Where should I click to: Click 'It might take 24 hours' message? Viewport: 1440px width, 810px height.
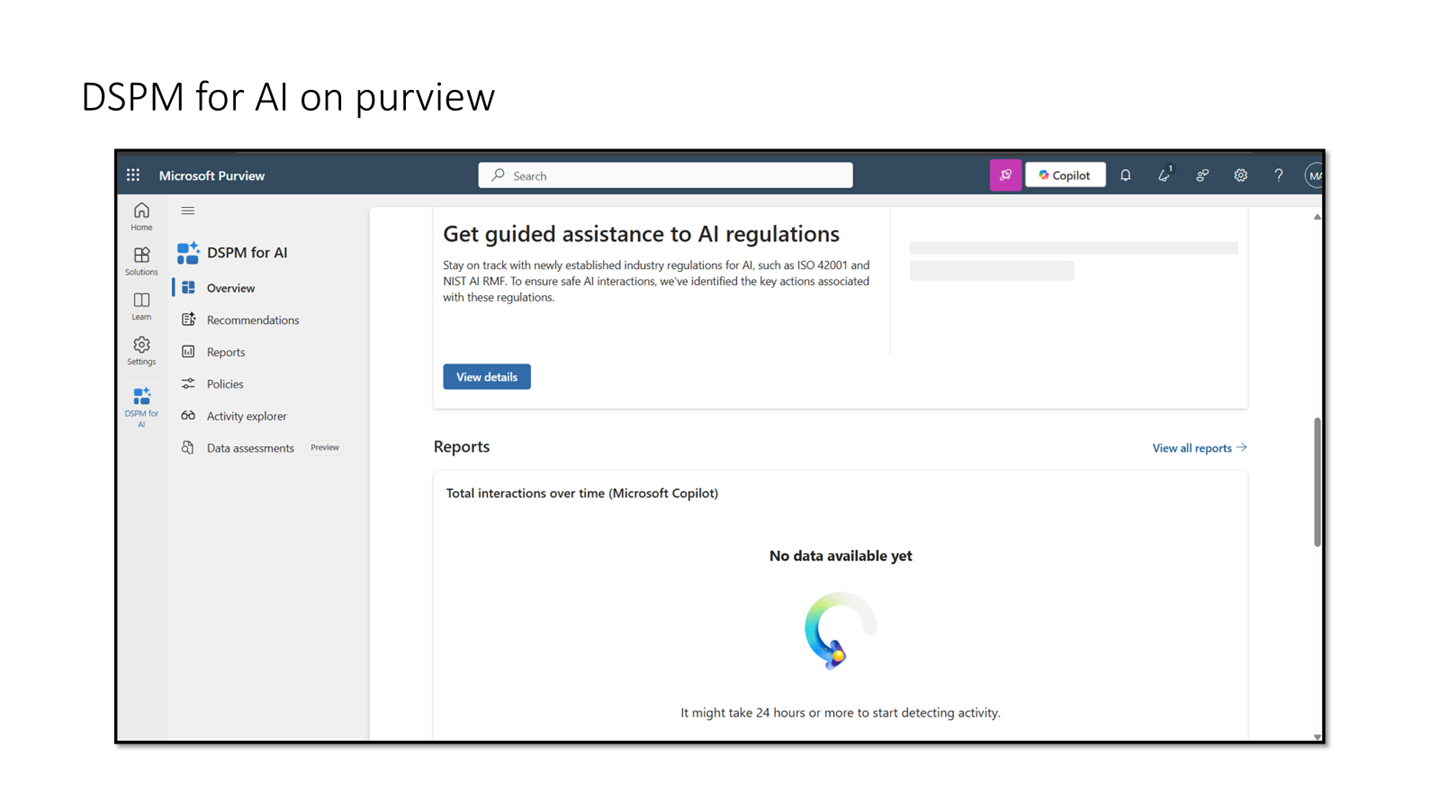(x=841, y=713)
